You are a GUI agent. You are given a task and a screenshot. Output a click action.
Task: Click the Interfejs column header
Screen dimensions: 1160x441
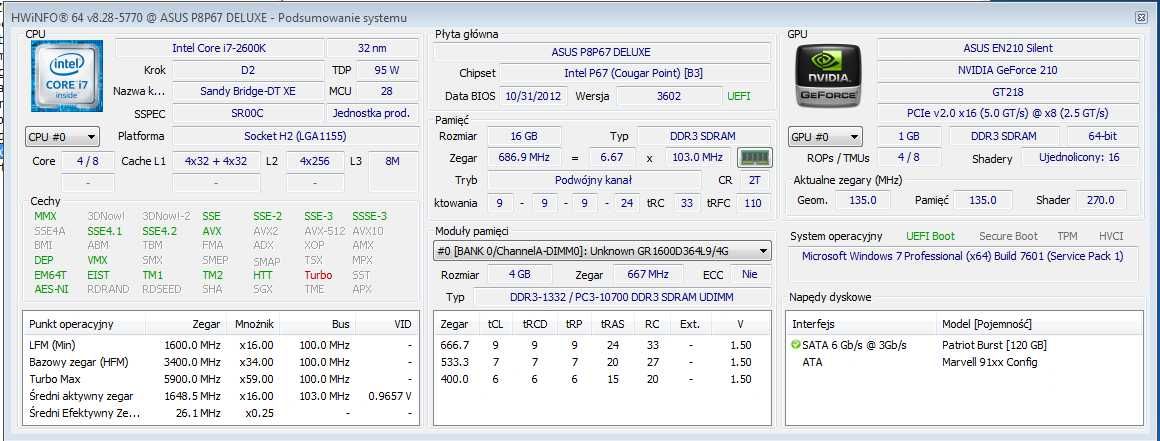point(861,324)
